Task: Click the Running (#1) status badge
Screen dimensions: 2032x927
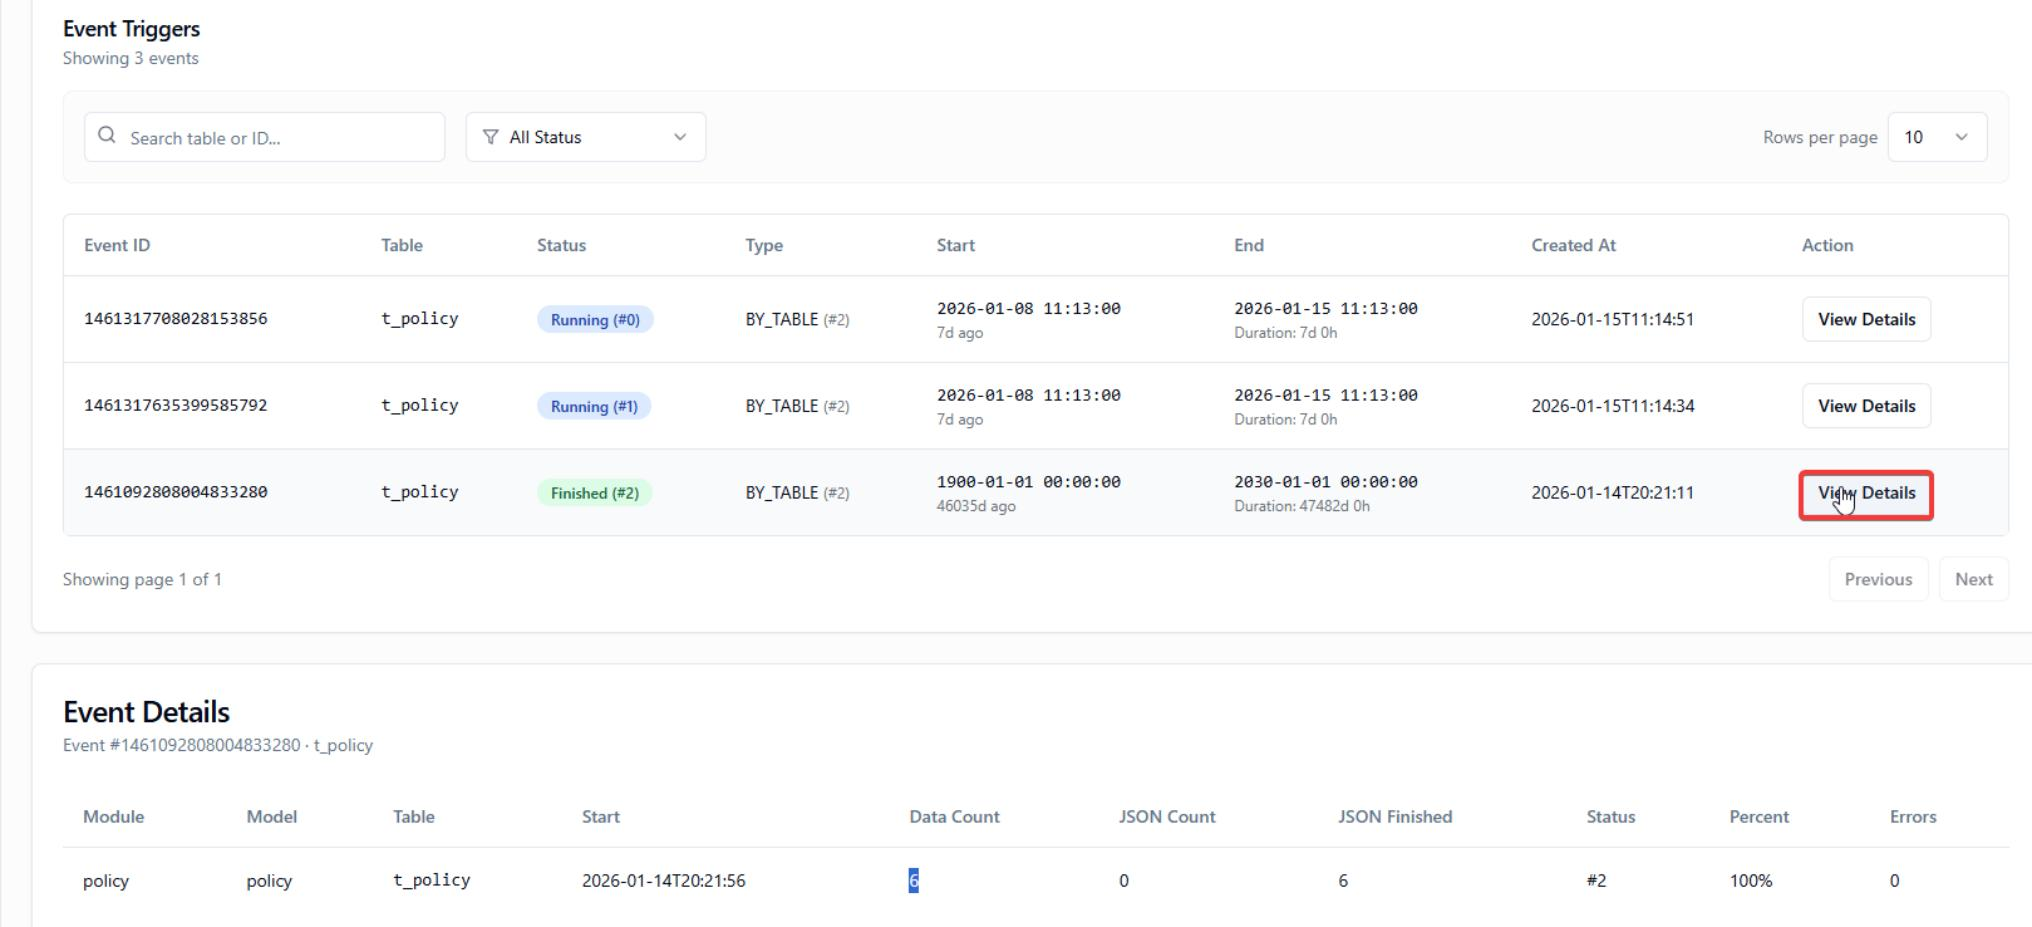Action: coord(594,406)
